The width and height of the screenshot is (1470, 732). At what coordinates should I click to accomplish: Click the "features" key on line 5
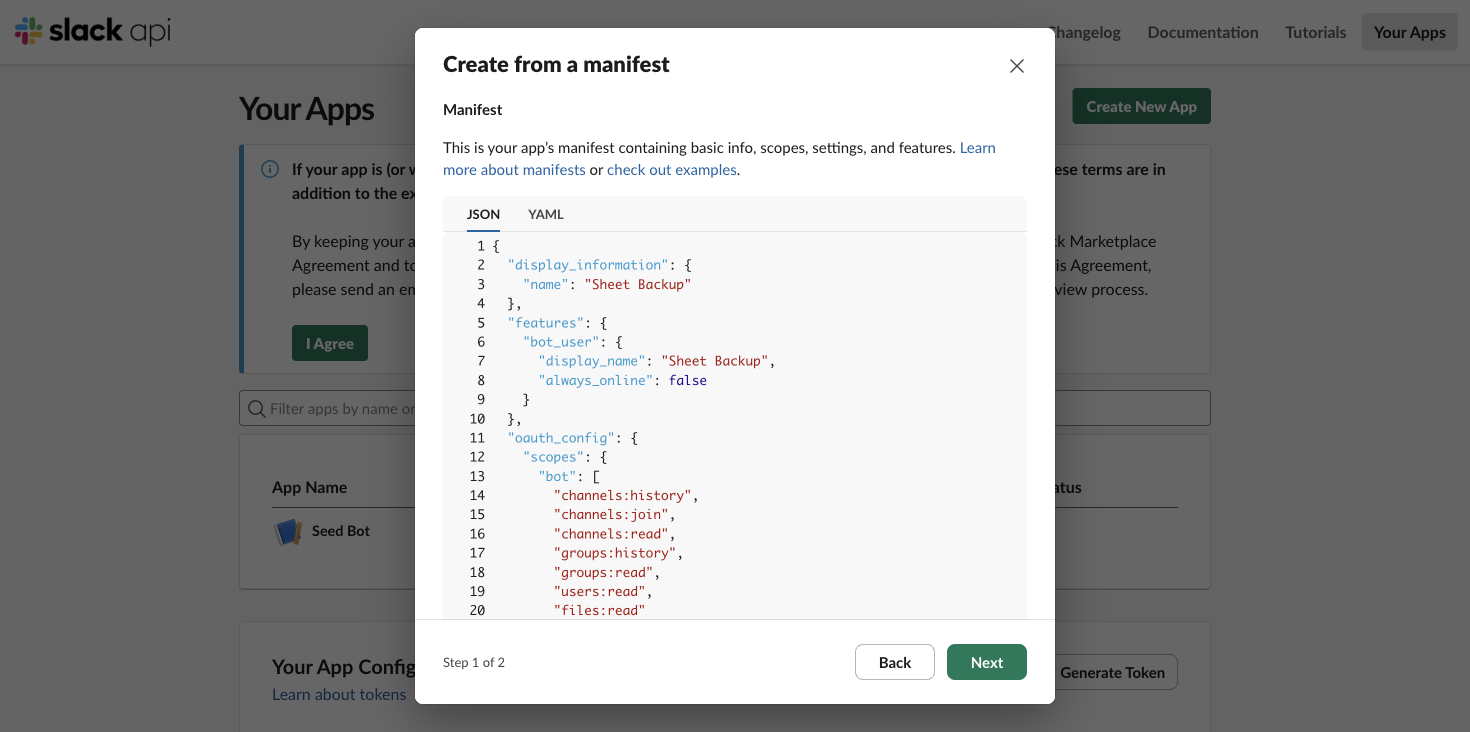pyautogui.click(x=546, y=323)
